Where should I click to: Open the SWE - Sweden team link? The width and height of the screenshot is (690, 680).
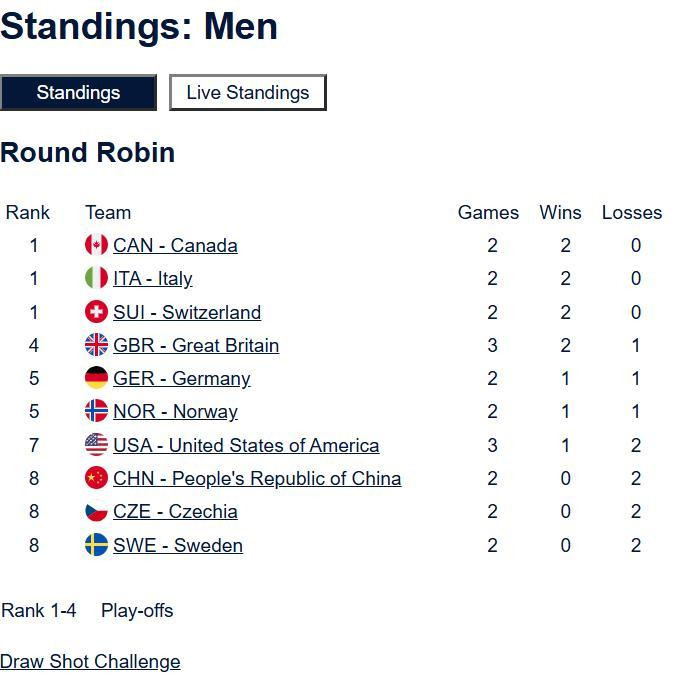(178, 546)
